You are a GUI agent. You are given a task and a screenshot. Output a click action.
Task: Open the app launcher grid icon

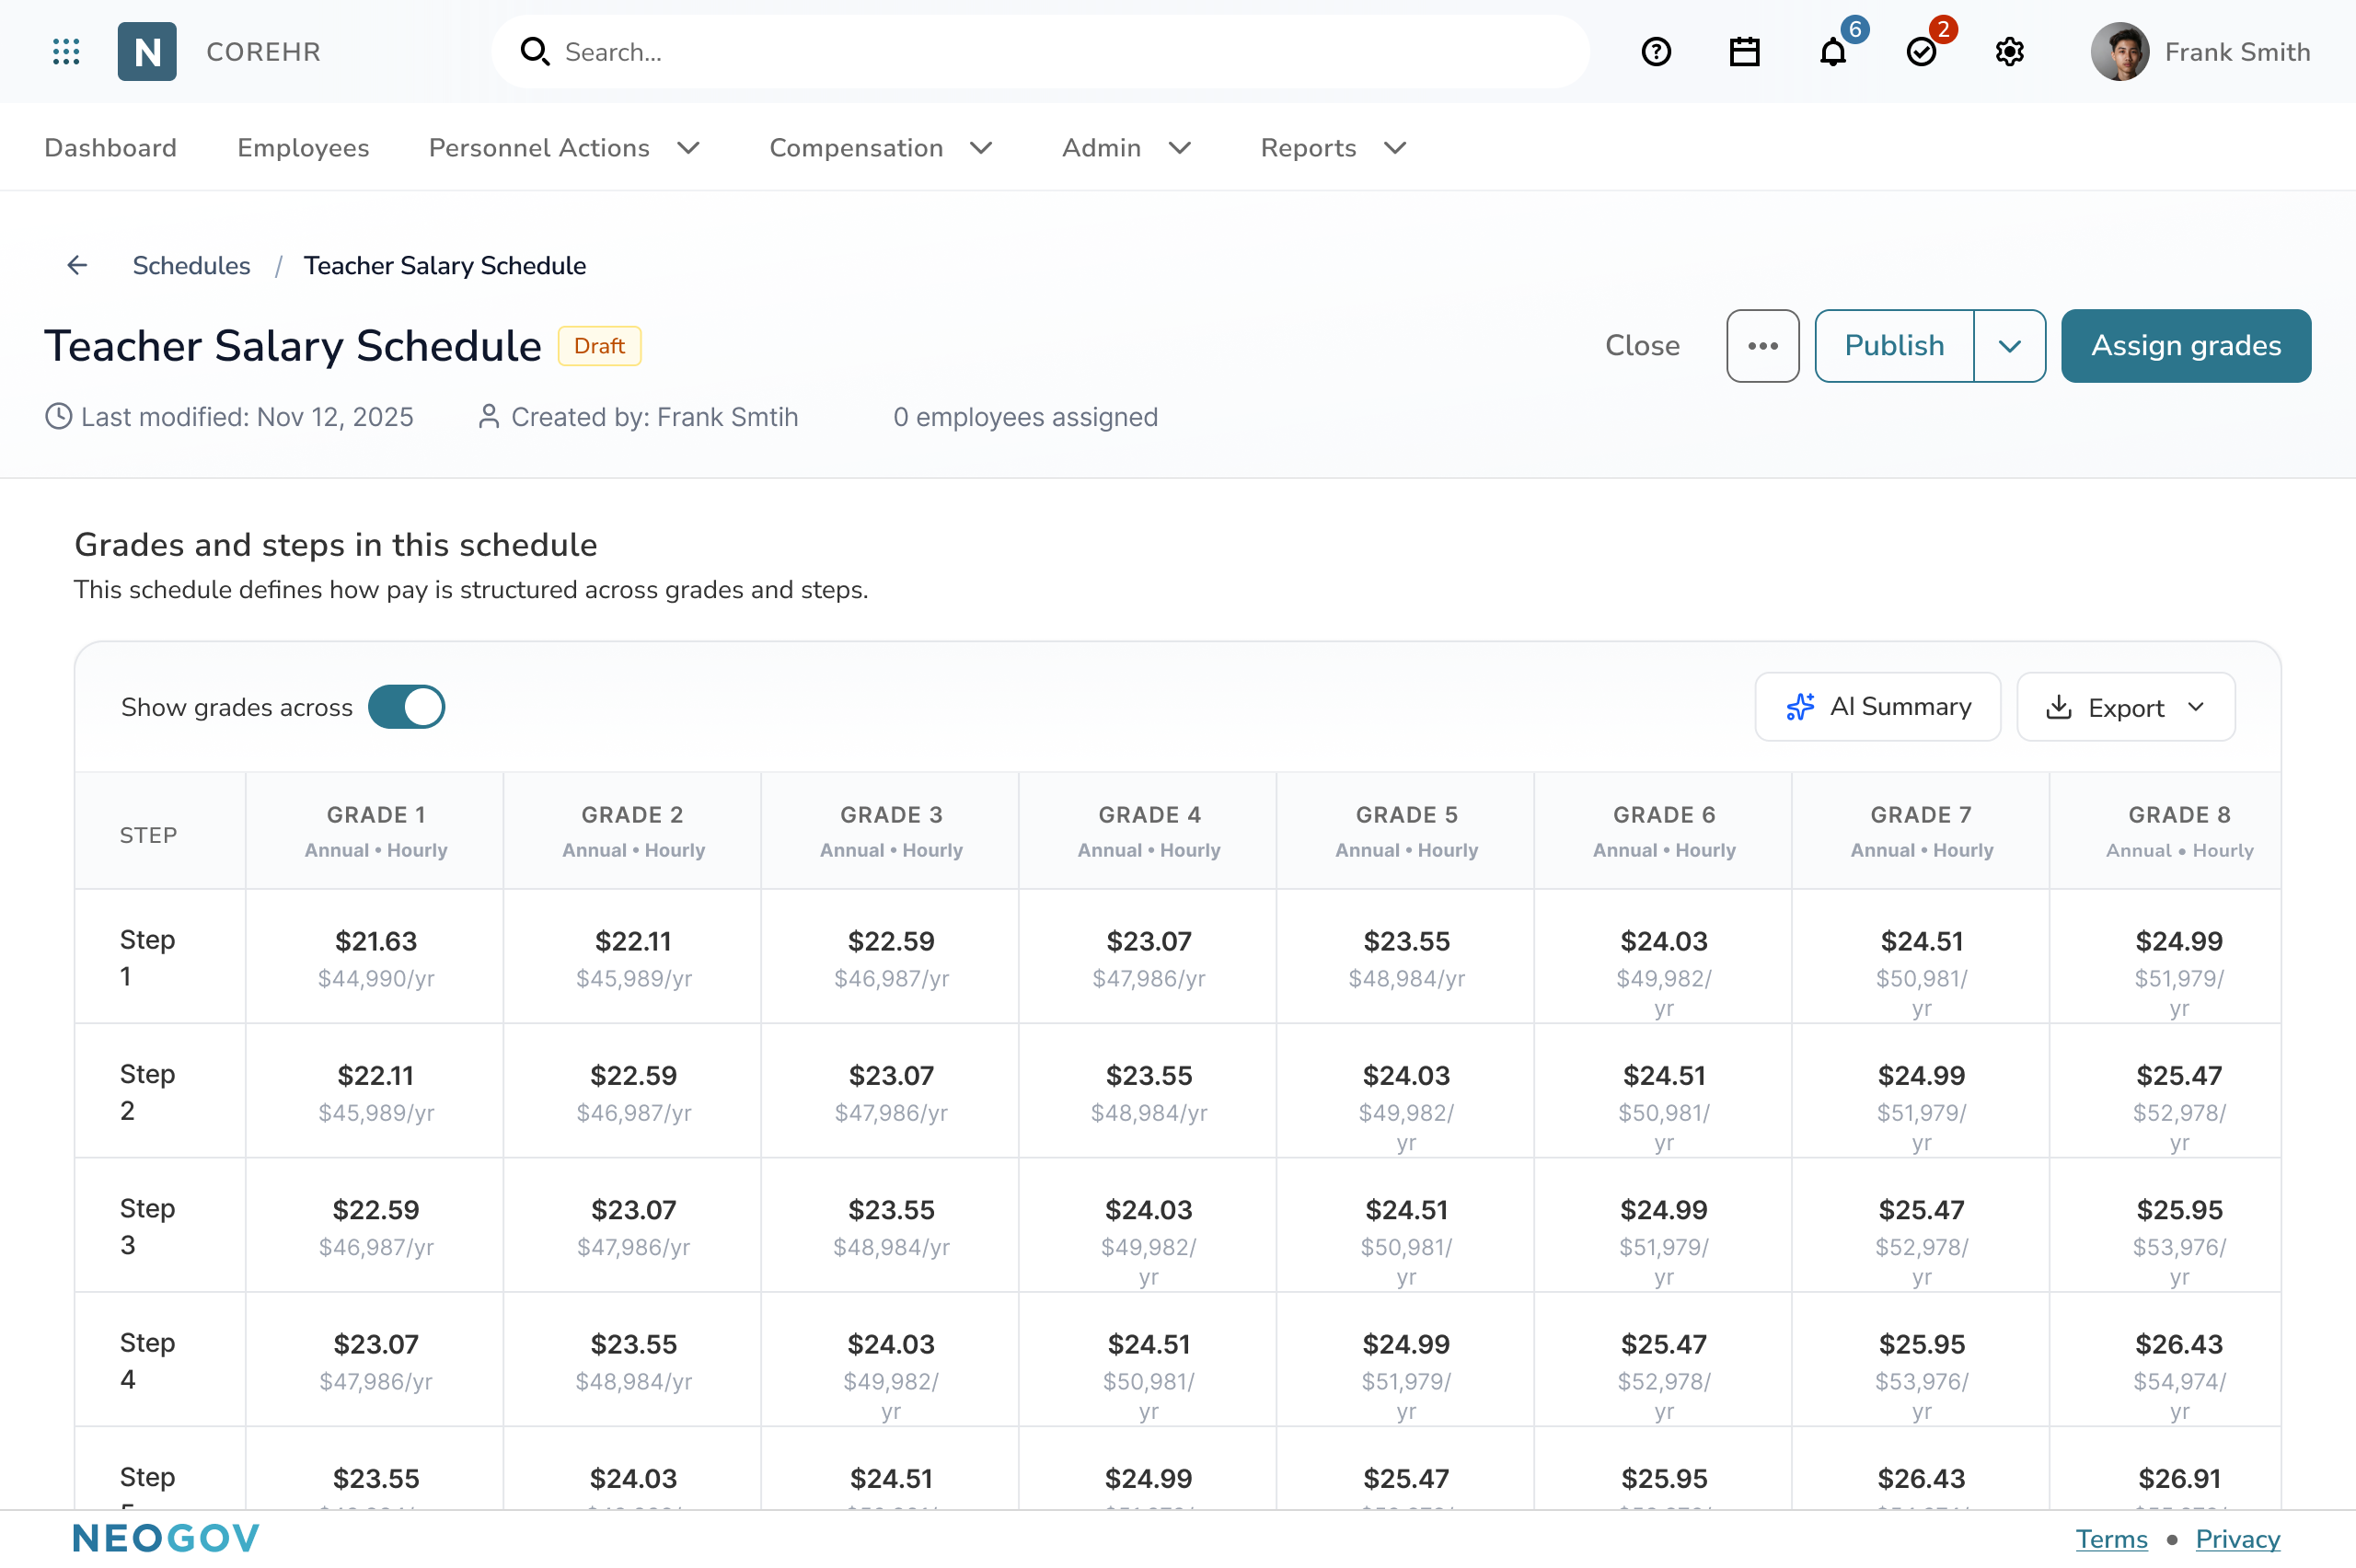click(x=66, y=51)
